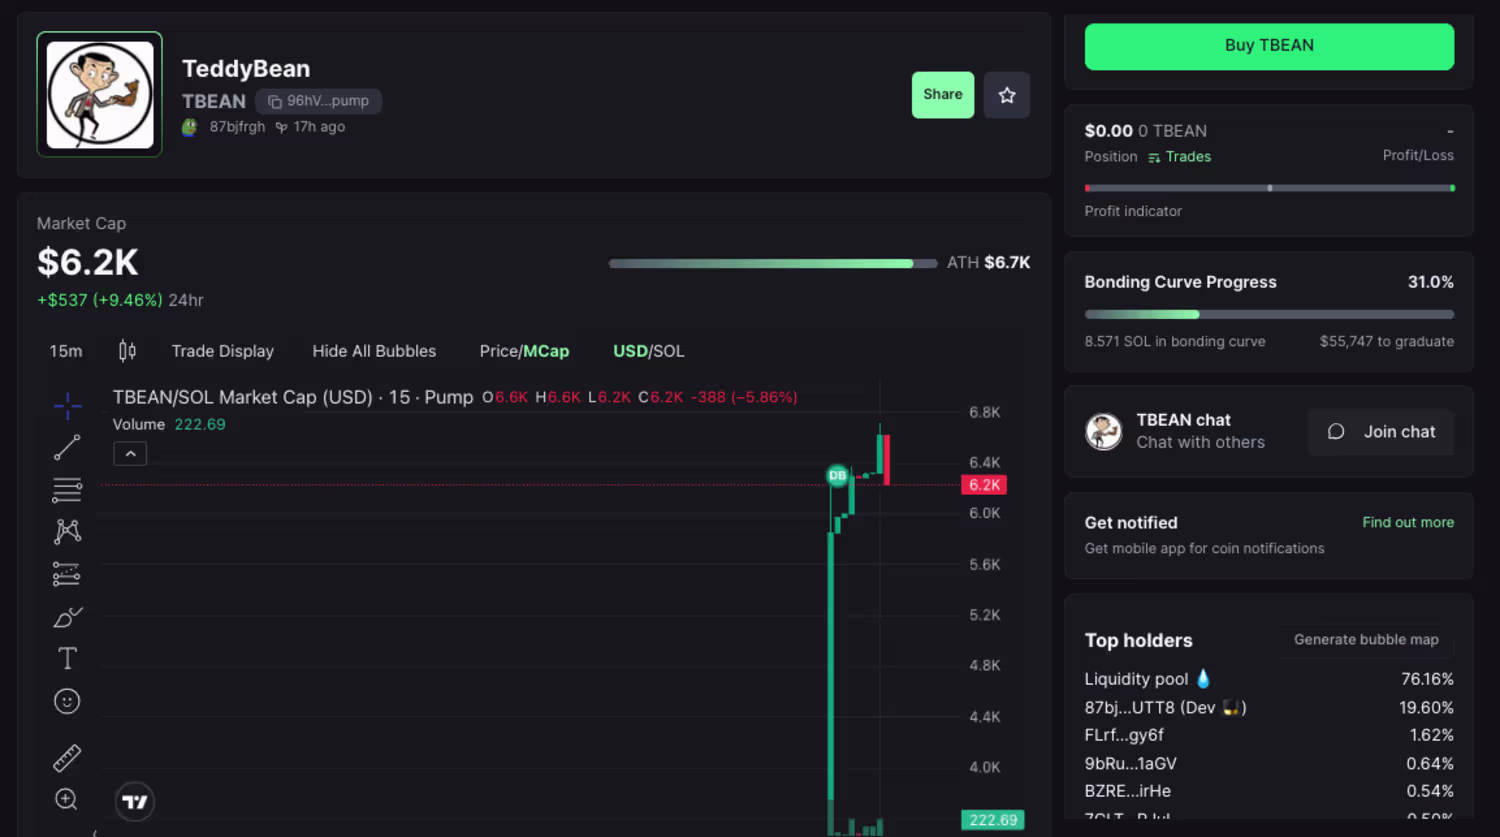
Task: Click the liquidity pool droplet icon
Action: (x=1203, y=679)
